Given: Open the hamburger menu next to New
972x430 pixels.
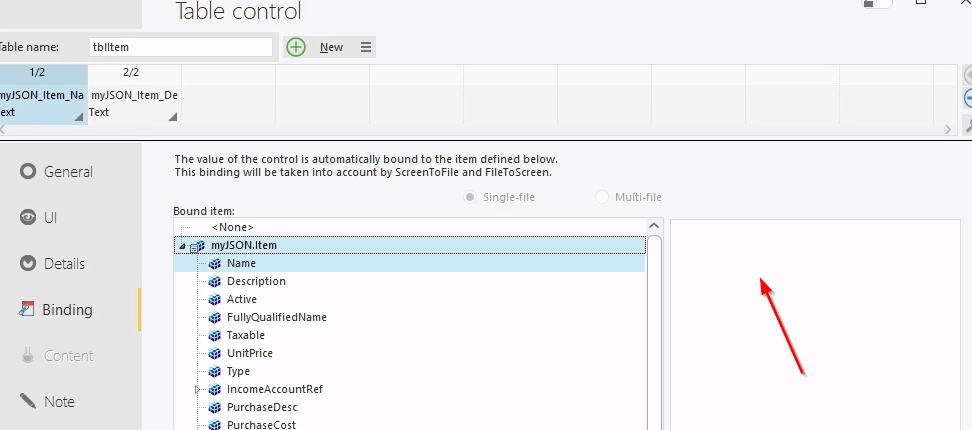Looking at the screenshot, I should point(366,47).
